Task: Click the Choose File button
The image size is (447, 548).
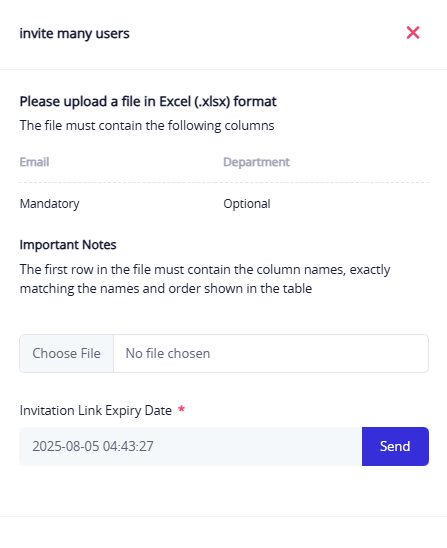Action: point(66,353)
